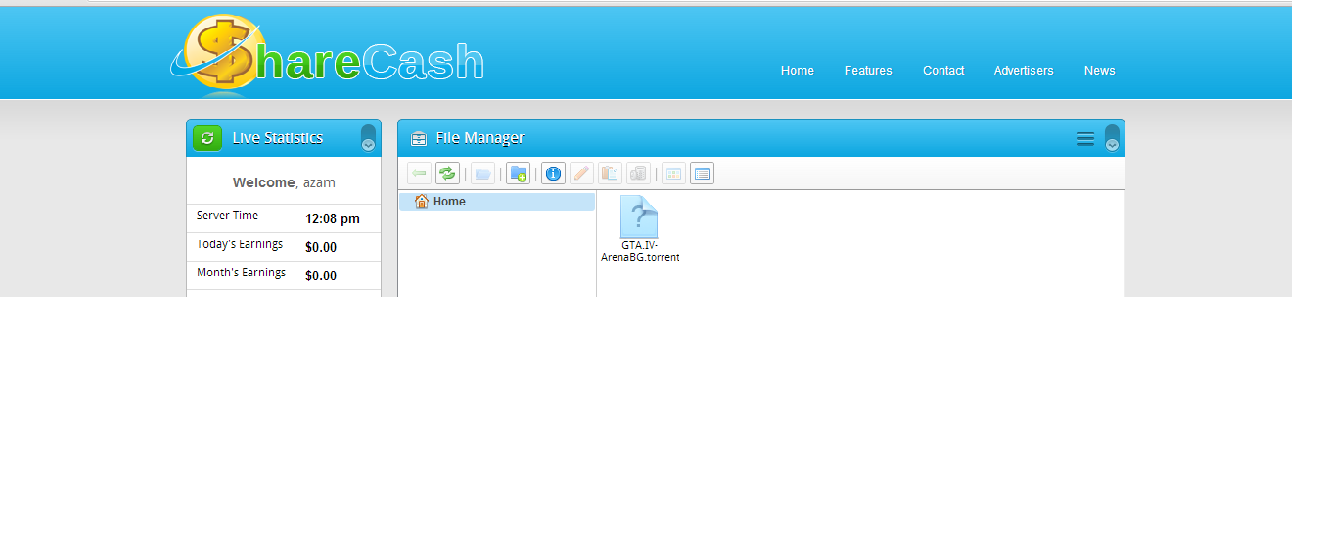Open file info with blue info icon
Viewport: 1320px width, 554px height.
tap(553, 174)
